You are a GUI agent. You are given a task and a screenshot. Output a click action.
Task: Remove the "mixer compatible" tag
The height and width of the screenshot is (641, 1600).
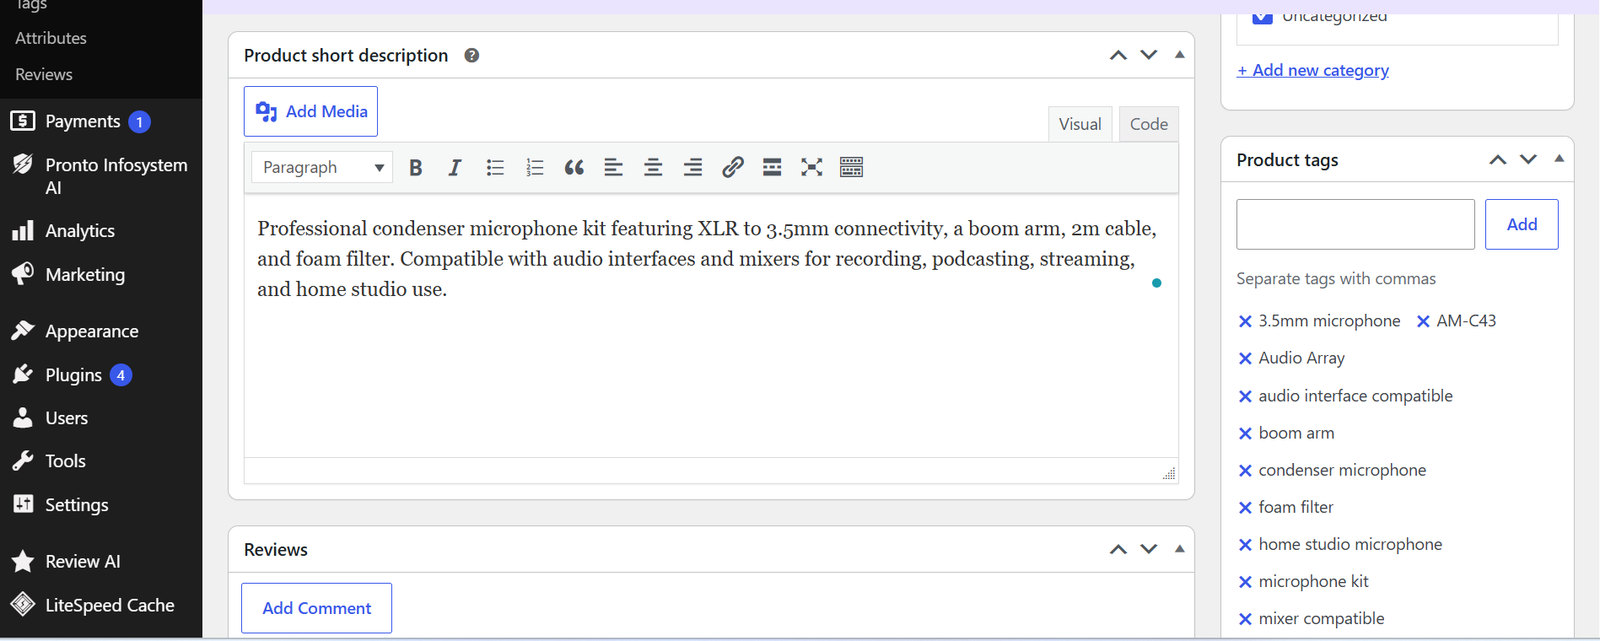pyautogui.click(x=1245, y=619)
